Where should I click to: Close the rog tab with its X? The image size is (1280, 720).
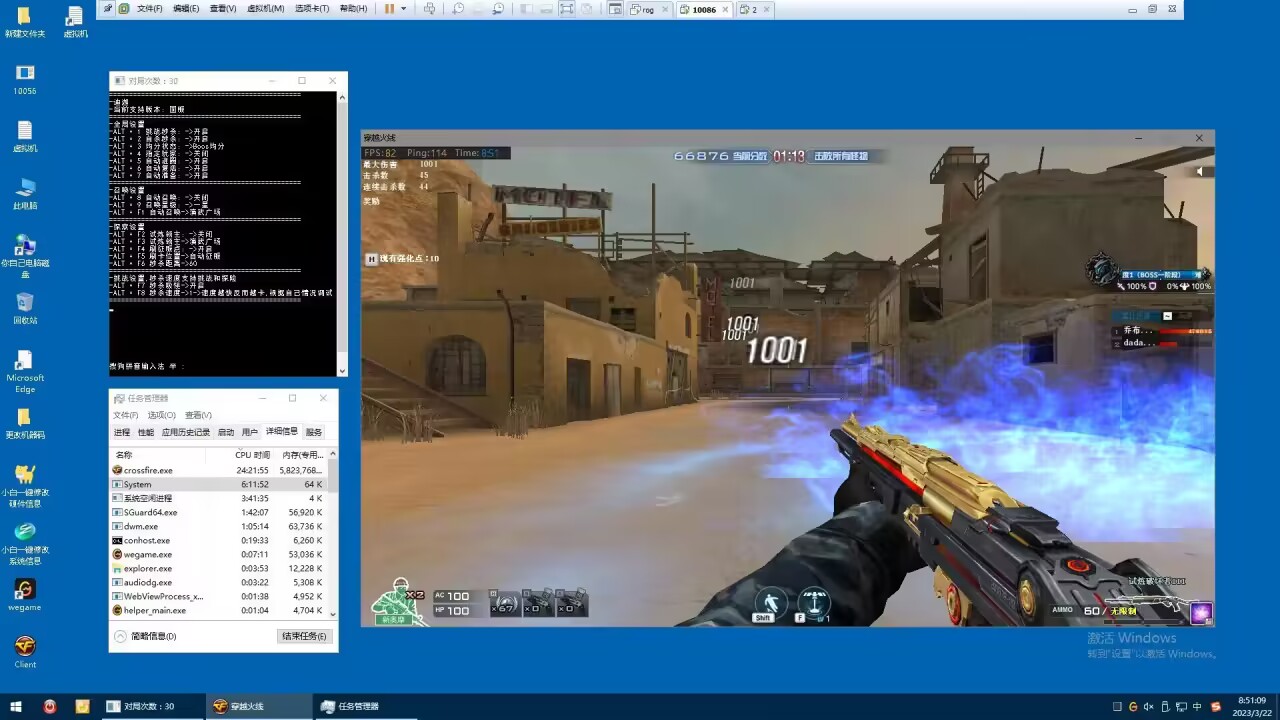click(x=666, y=10)
